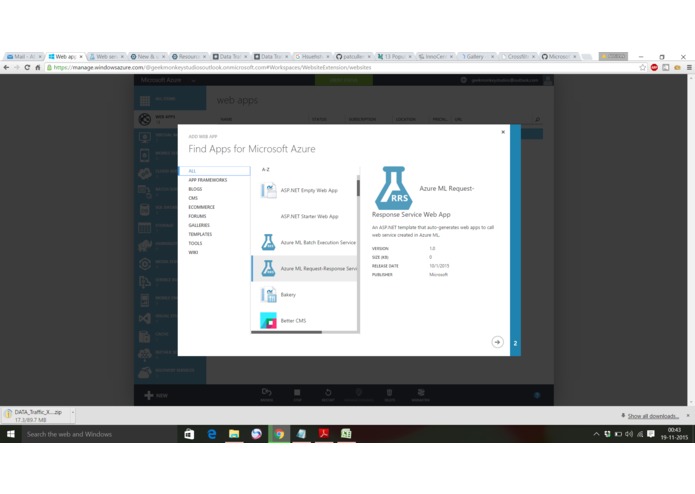Select CMS category
The width and height of the screenshot is (695, 494).
193,198
